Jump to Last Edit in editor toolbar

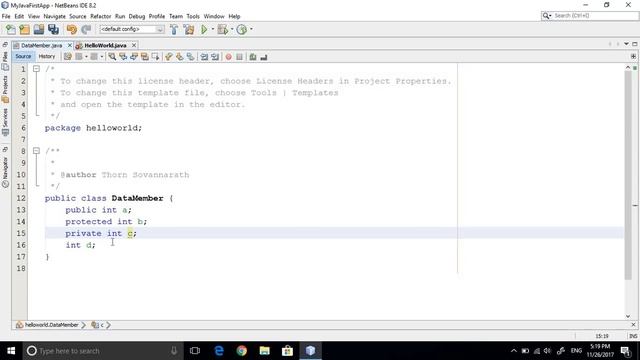[68, 57]
